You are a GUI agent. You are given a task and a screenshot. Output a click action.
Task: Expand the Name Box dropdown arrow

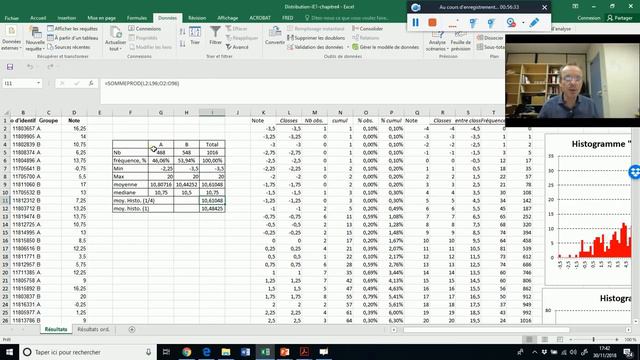(38, 83)
